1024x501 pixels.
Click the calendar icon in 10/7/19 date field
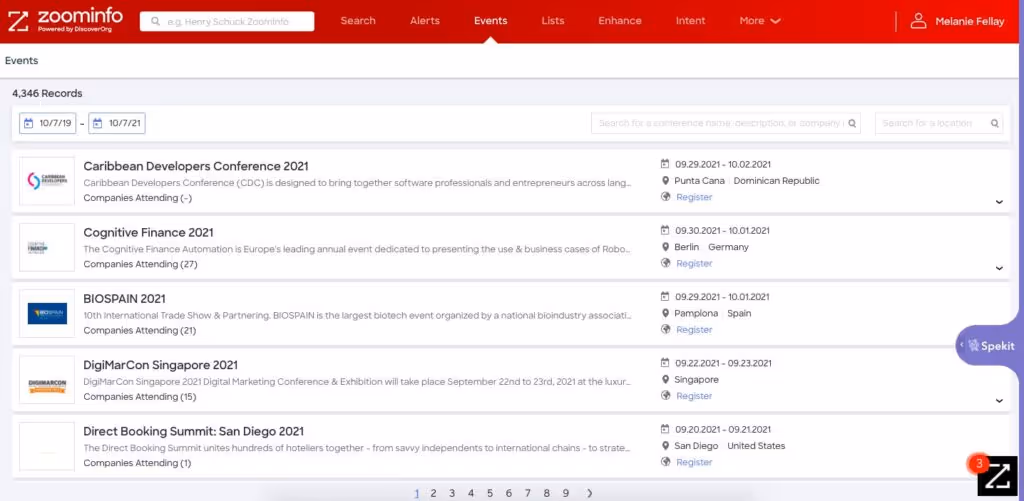[28, 123]
